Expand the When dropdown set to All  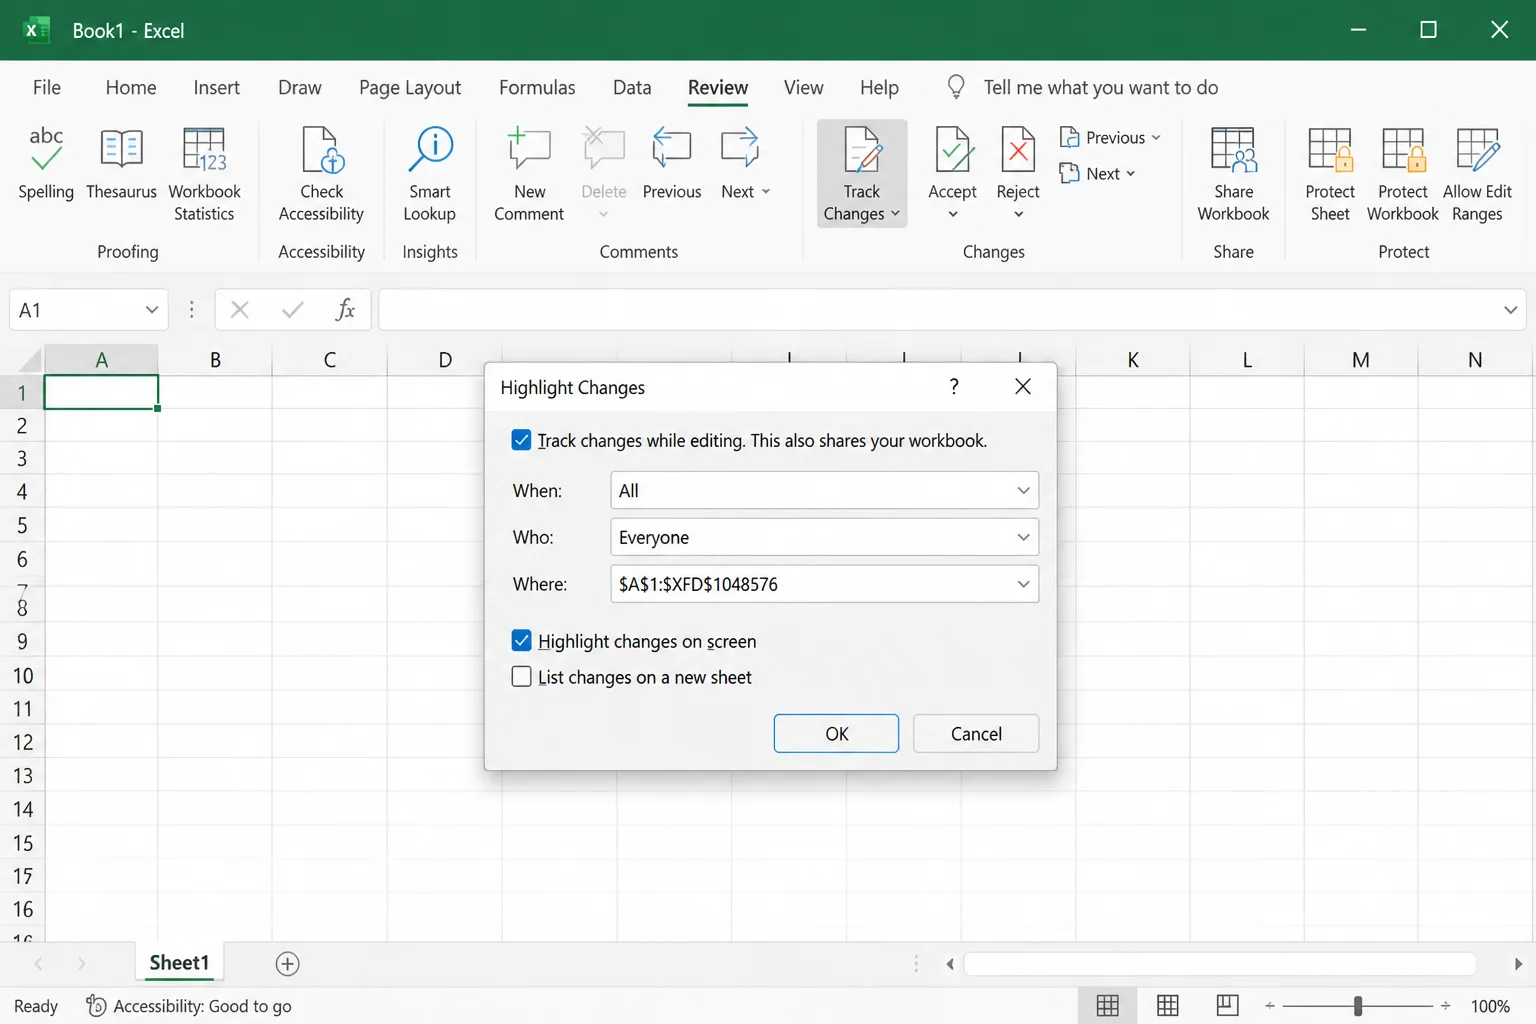click(1023, 490)
